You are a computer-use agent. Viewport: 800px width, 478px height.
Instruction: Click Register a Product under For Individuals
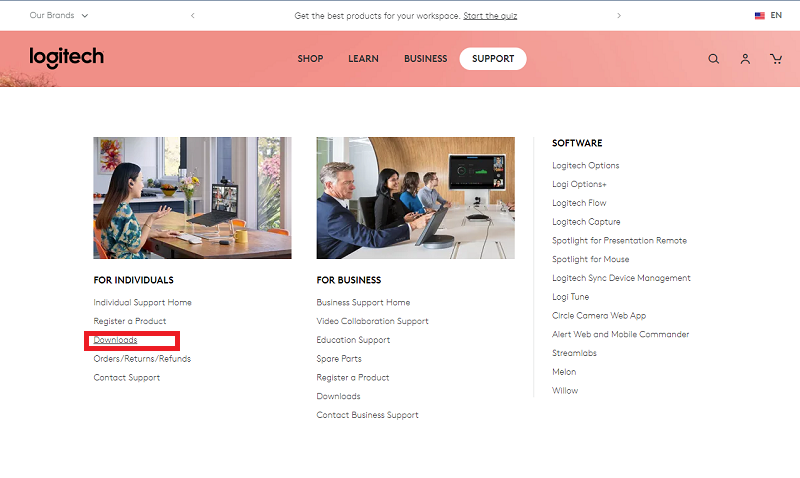pyautogui.click(x=130, y=321)
